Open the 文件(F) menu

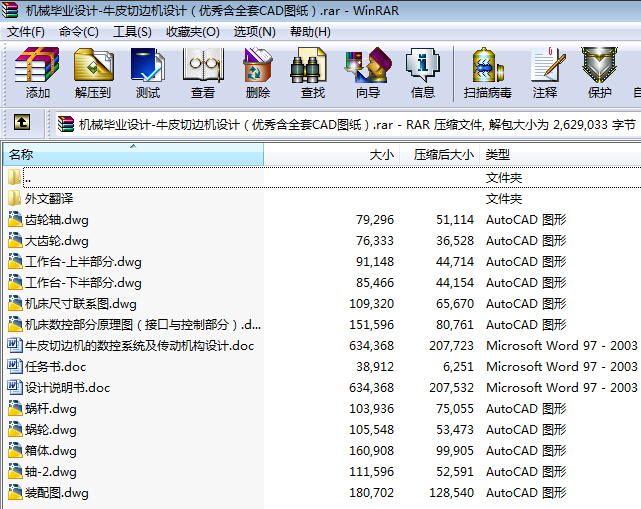tap(26, 31)
